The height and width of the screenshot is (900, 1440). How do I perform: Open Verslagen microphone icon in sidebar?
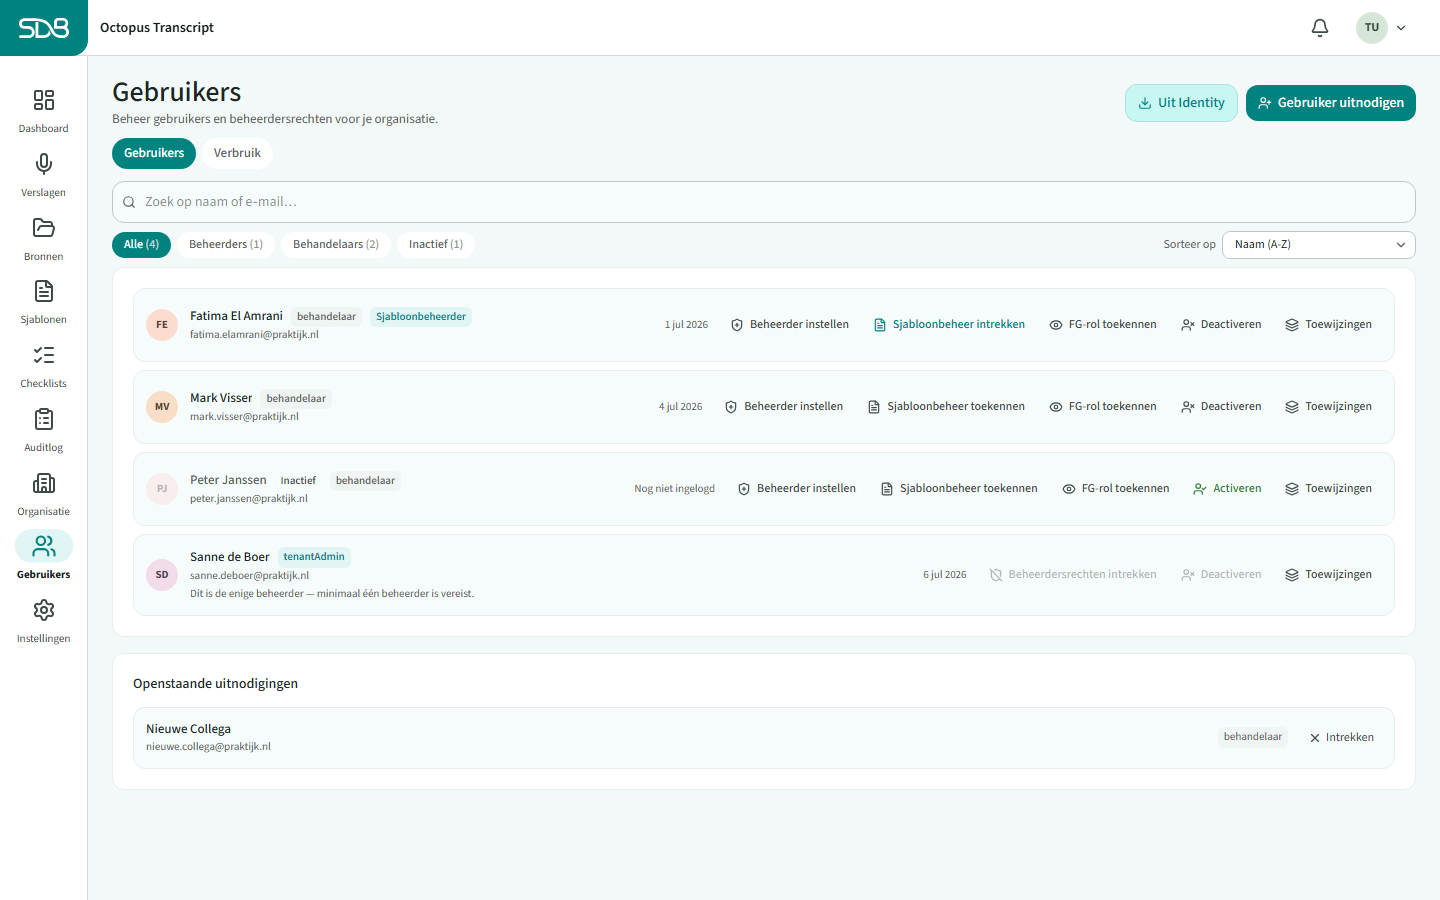pyautogui.click(x=43, y=164)
